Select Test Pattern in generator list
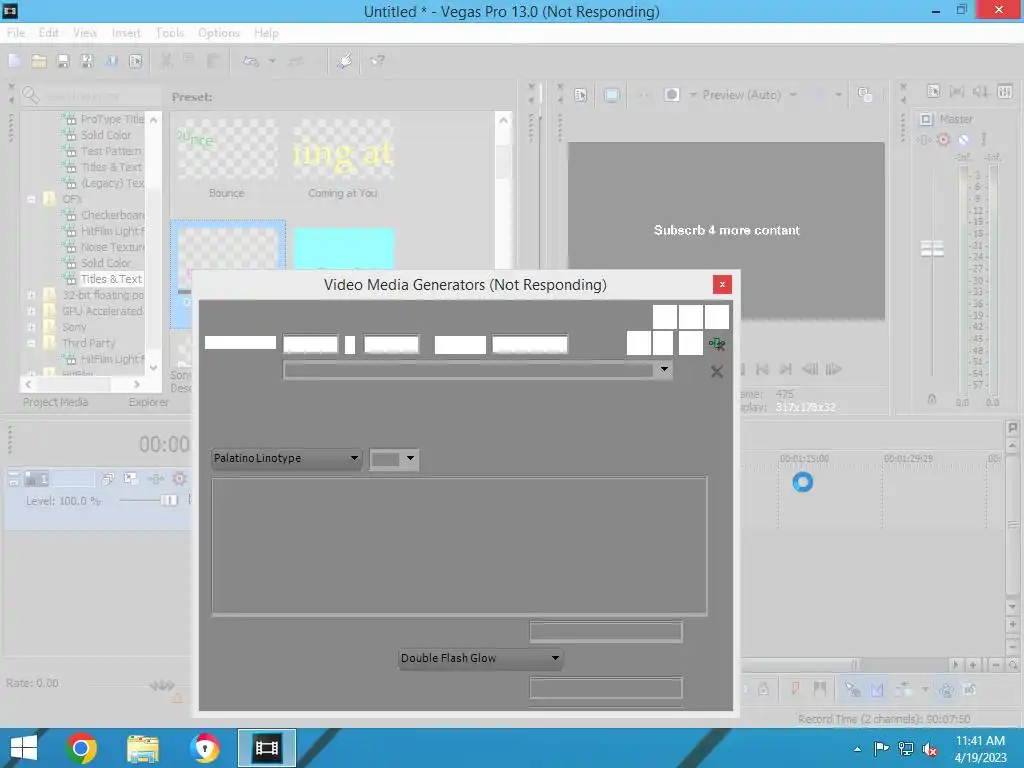Viewport: 1024px width, 768px height. (x=111, y=151)
